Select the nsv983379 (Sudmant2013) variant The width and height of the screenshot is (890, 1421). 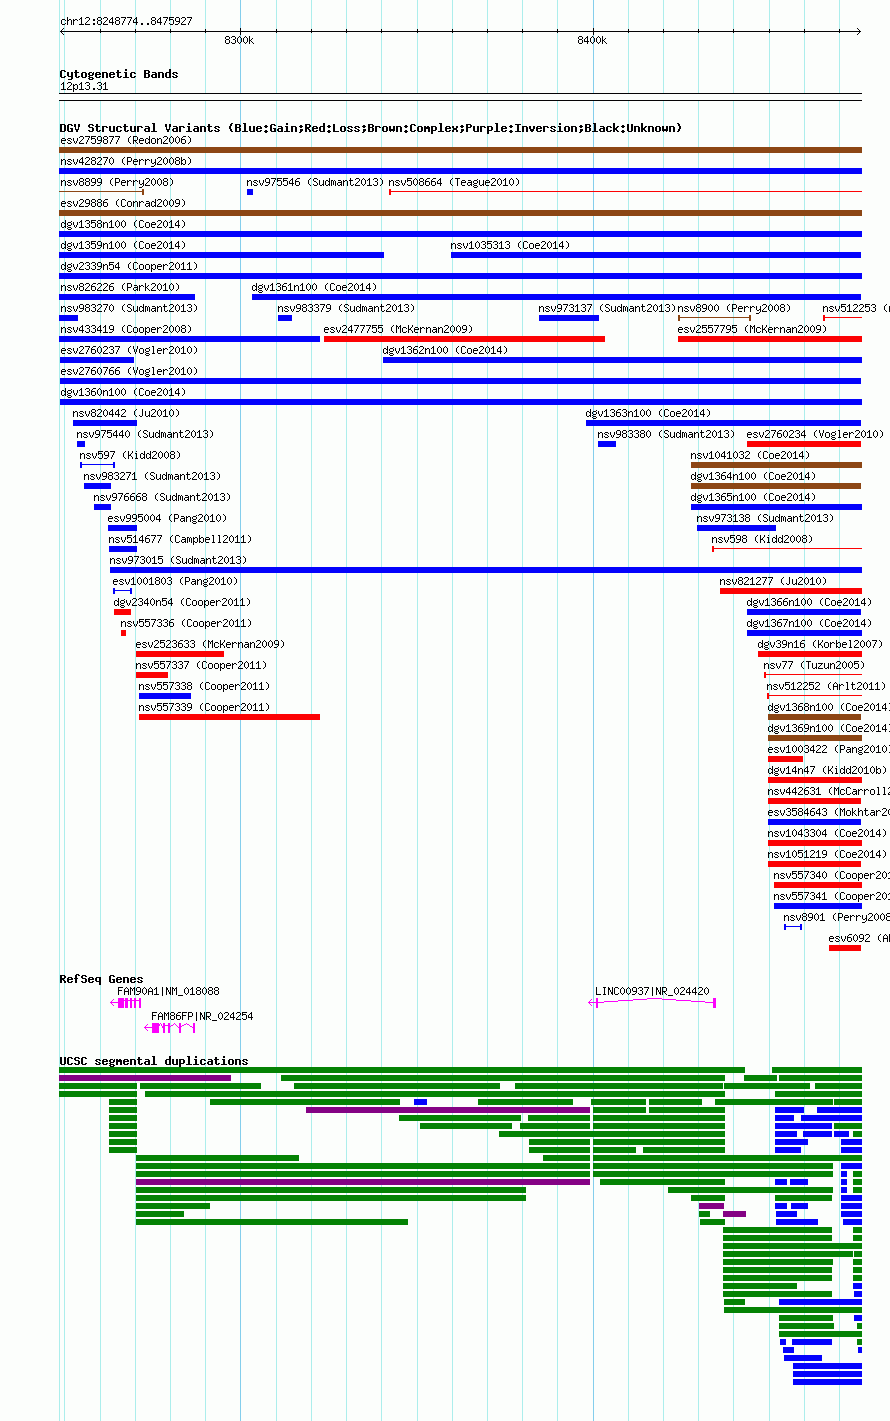(x=346, y=308)
